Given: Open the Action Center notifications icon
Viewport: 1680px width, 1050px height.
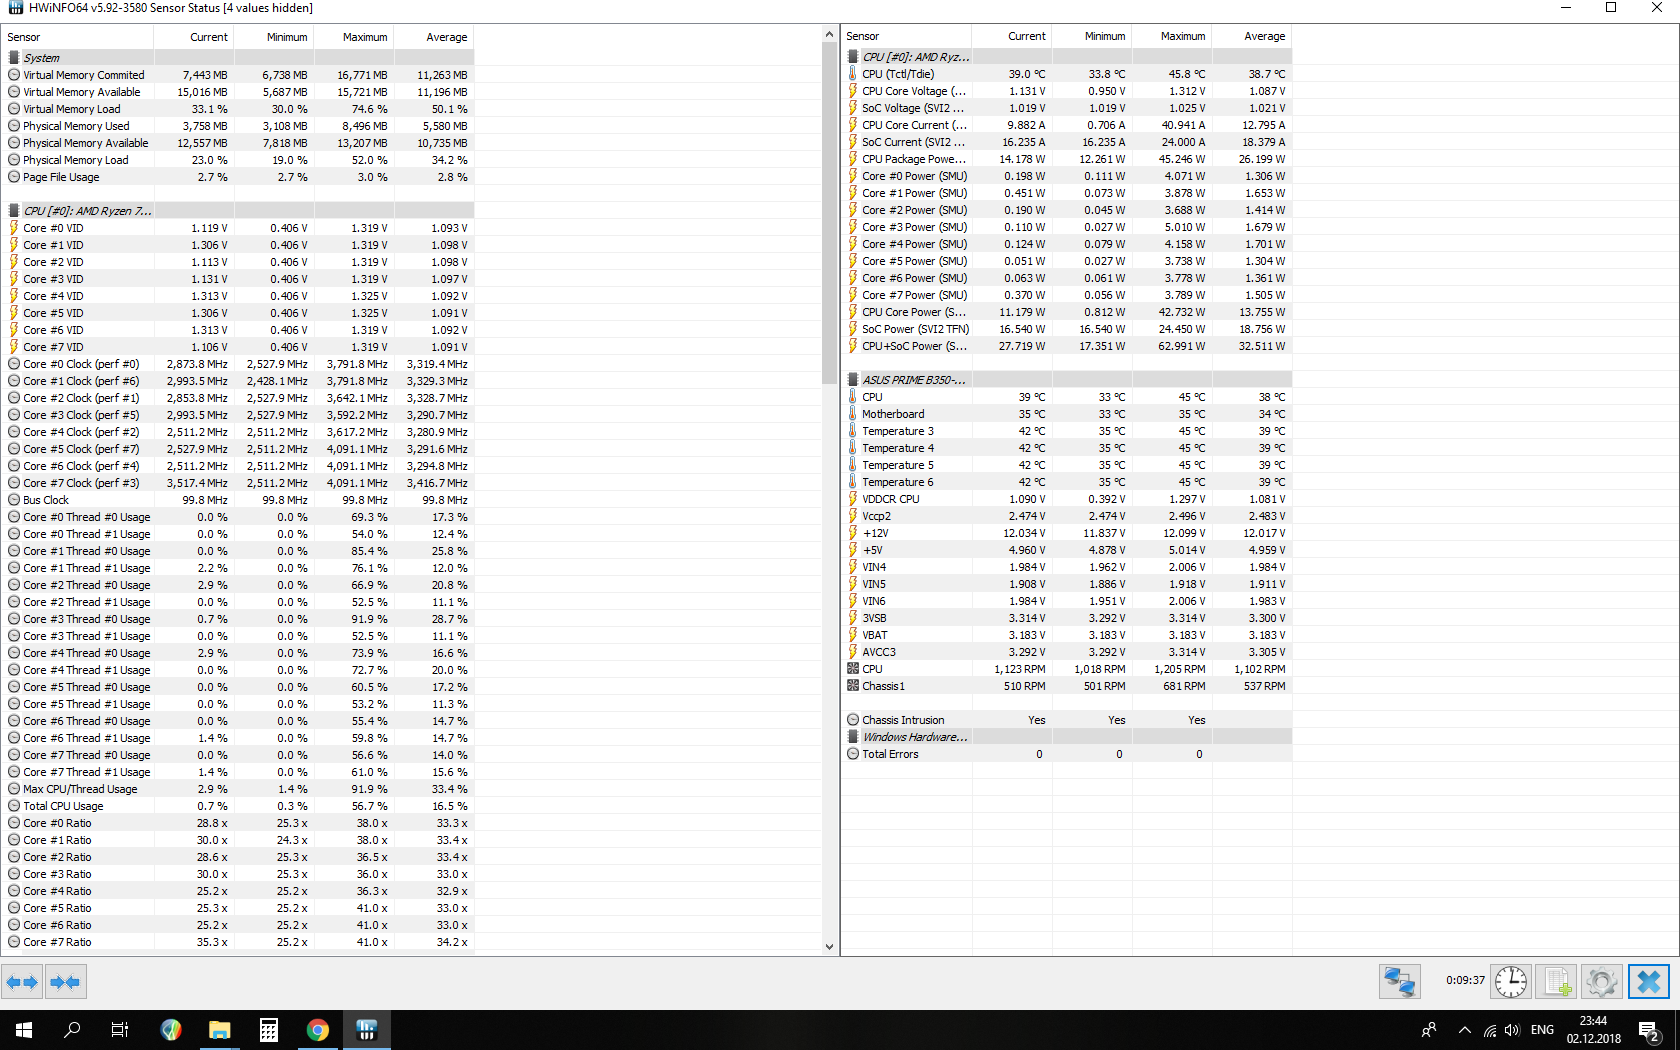Looking at the screenshot, I should pos(1649,1030).
